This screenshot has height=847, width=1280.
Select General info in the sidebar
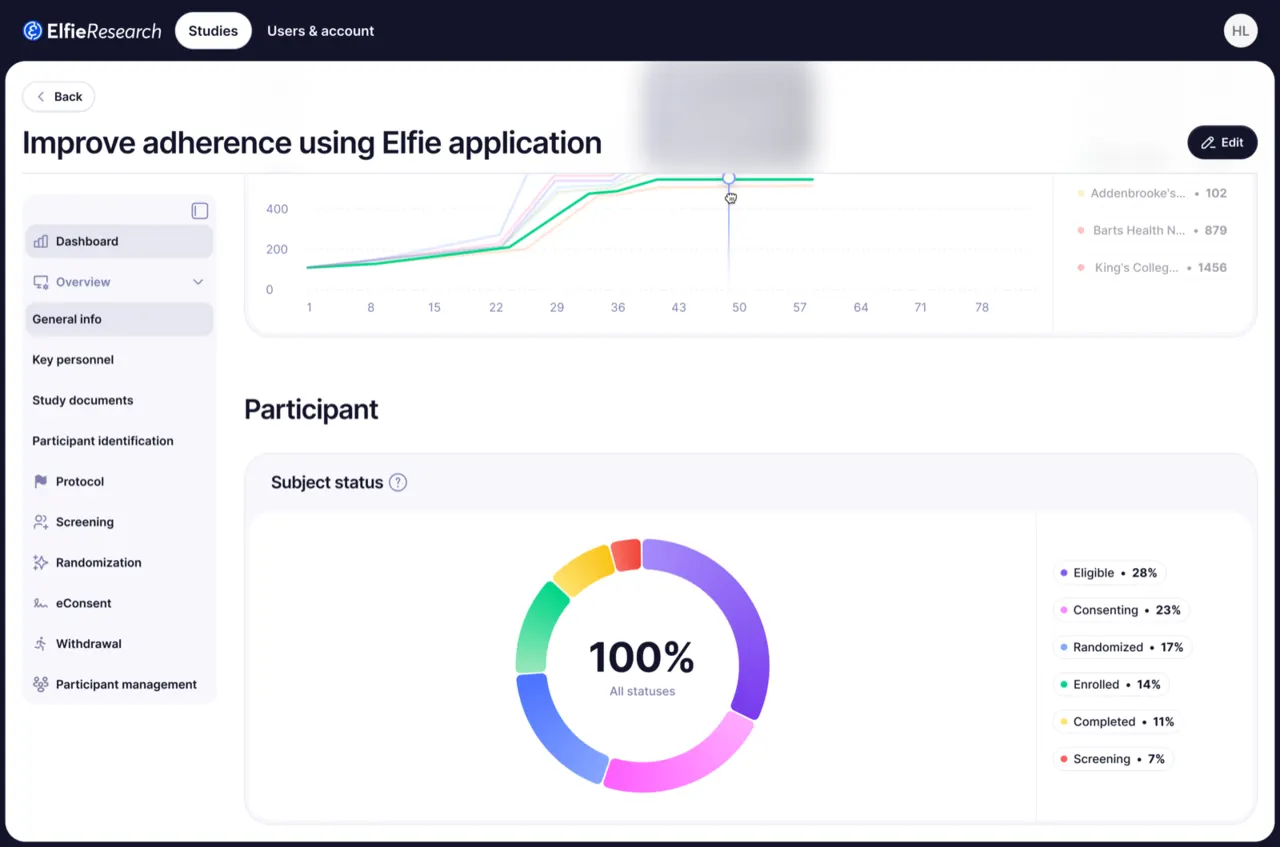[x=119, y=319]
